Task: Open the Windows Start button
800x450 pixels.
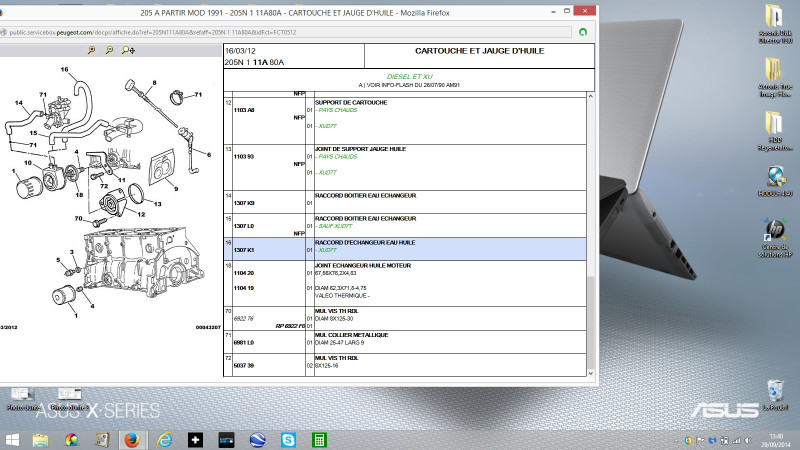Action: pos(12,440)
